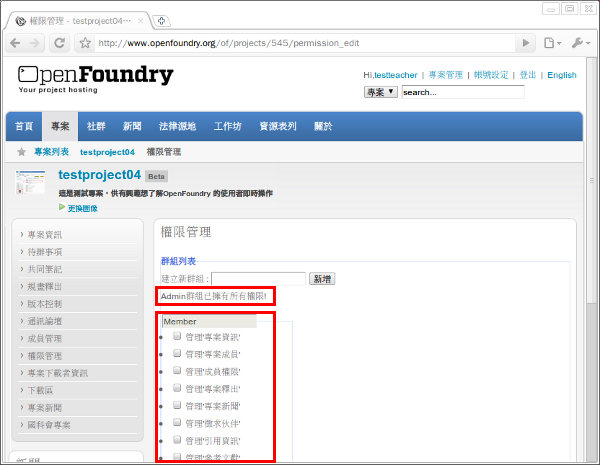Open 國科會專案 in the sidebar
600x465 pixels.
[49, 425]
